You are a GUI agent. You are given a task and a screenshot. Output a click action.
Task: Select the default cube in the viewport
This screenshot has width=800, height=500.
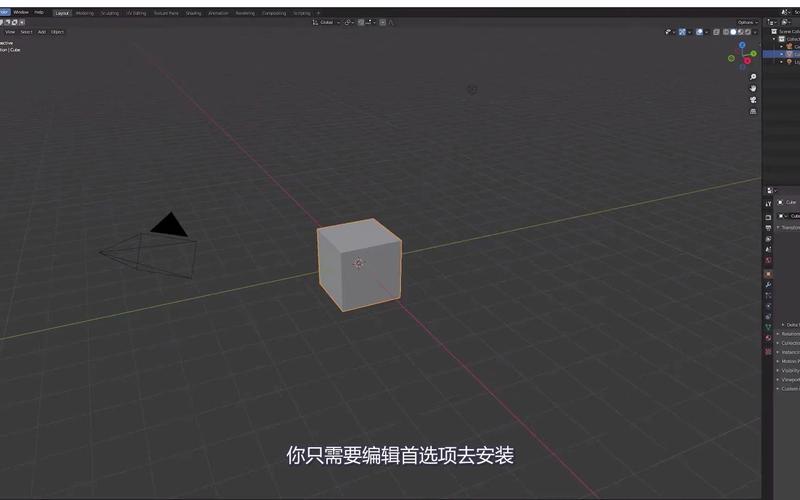coord(359,265)
